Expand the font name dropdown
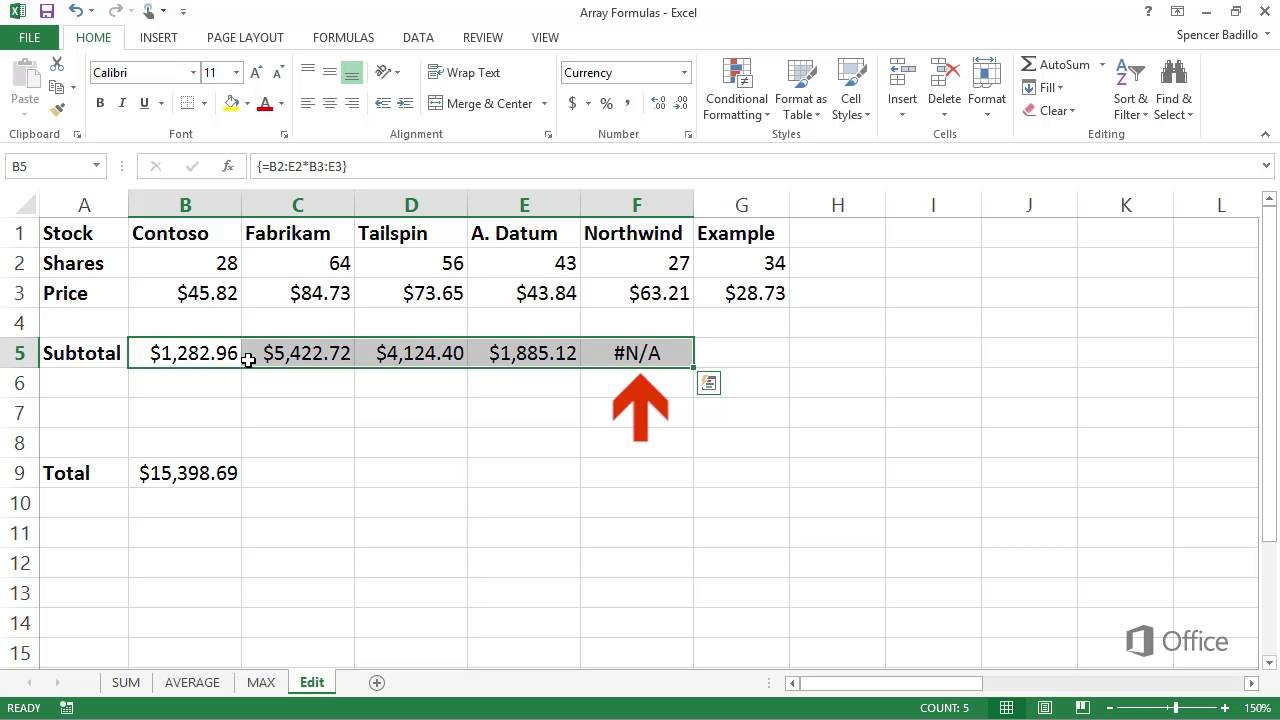 click(x=193, y=73)
